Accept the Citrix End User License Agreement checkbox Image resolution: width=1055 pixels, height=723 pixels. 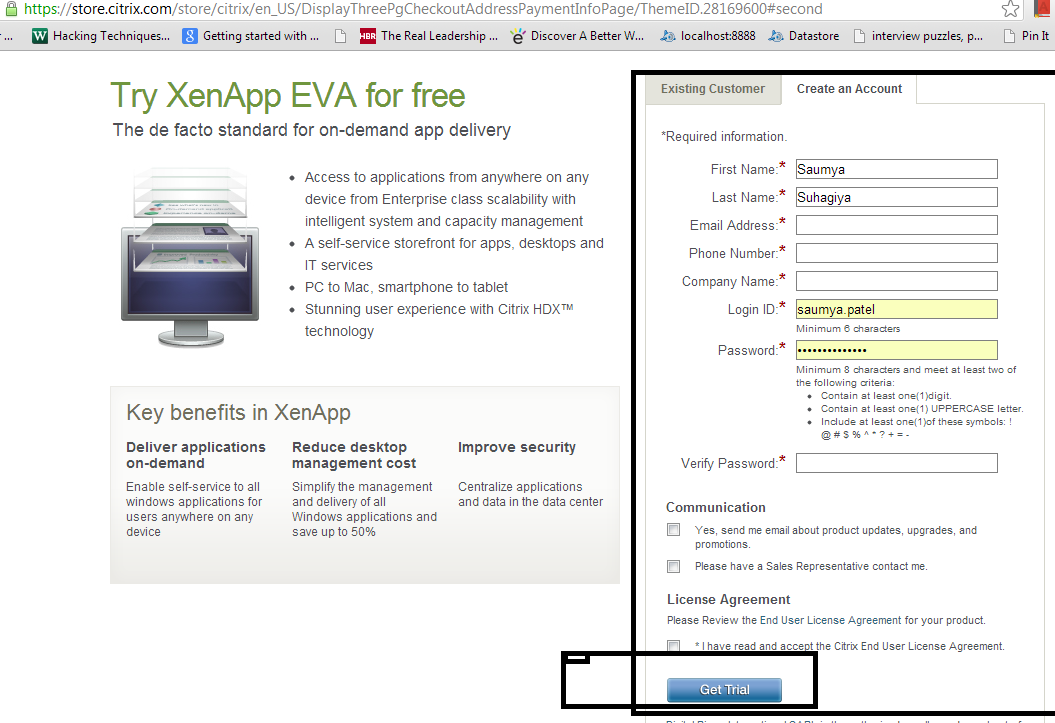pyautogui.click(x=674, y=646)
